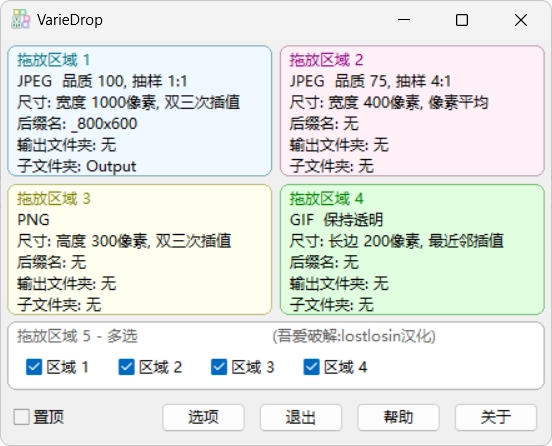Click the VarieDrop app icon in title bar

point(21,19)
